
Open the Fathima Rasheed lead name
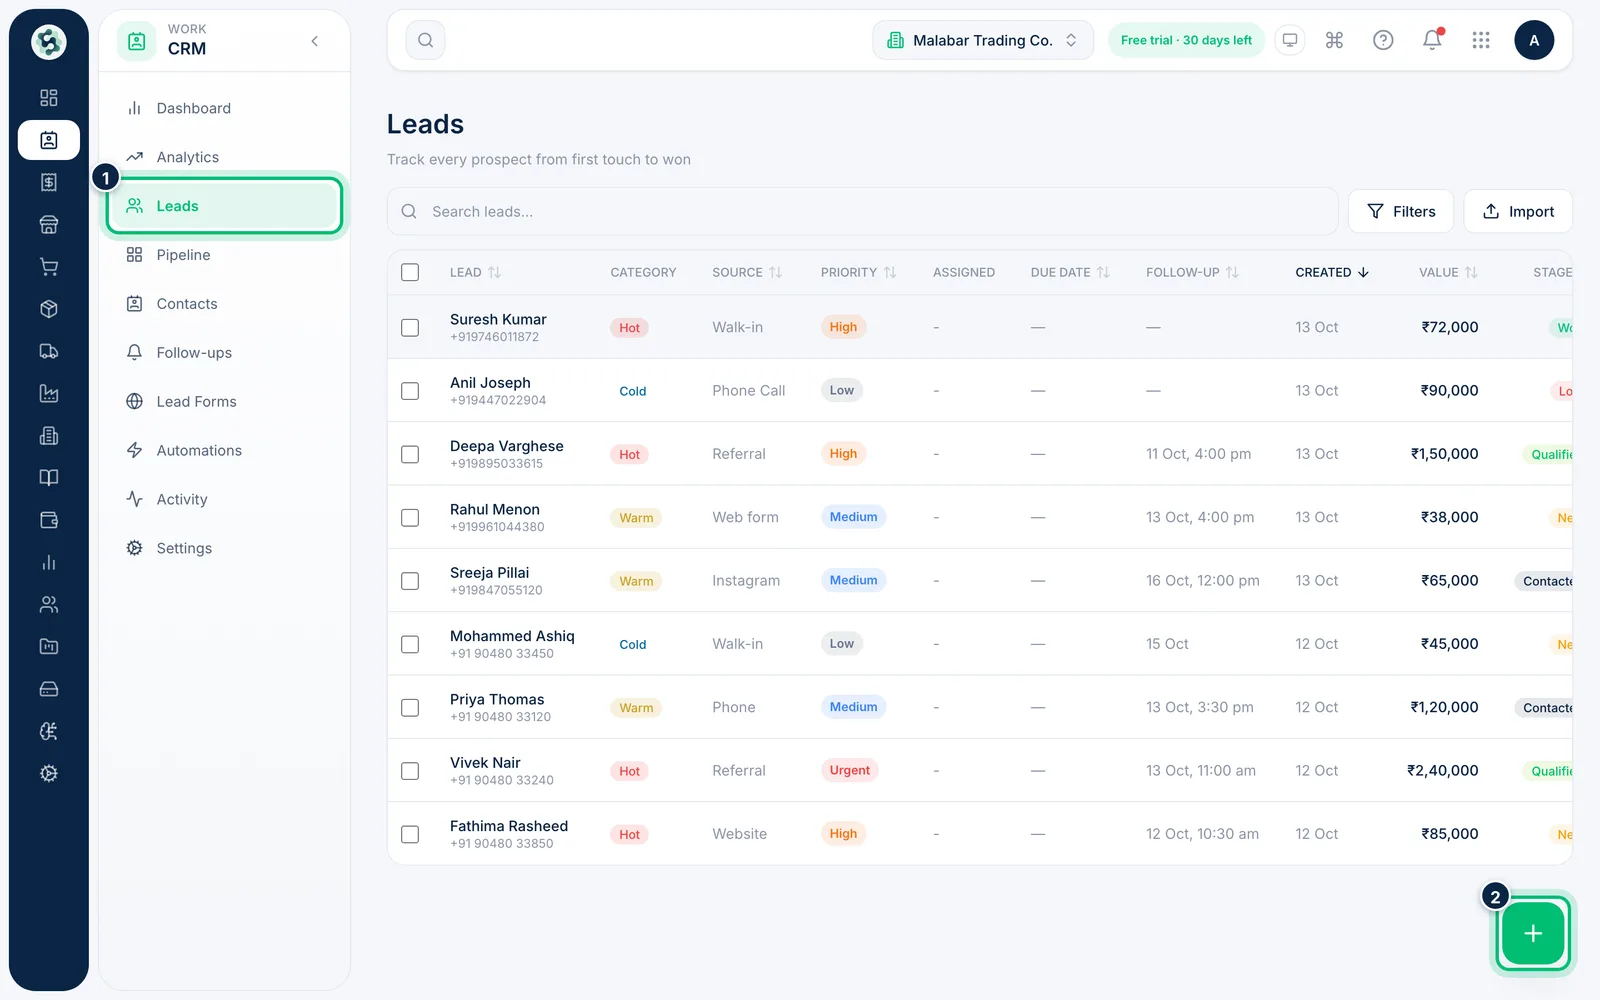[509, 826]
